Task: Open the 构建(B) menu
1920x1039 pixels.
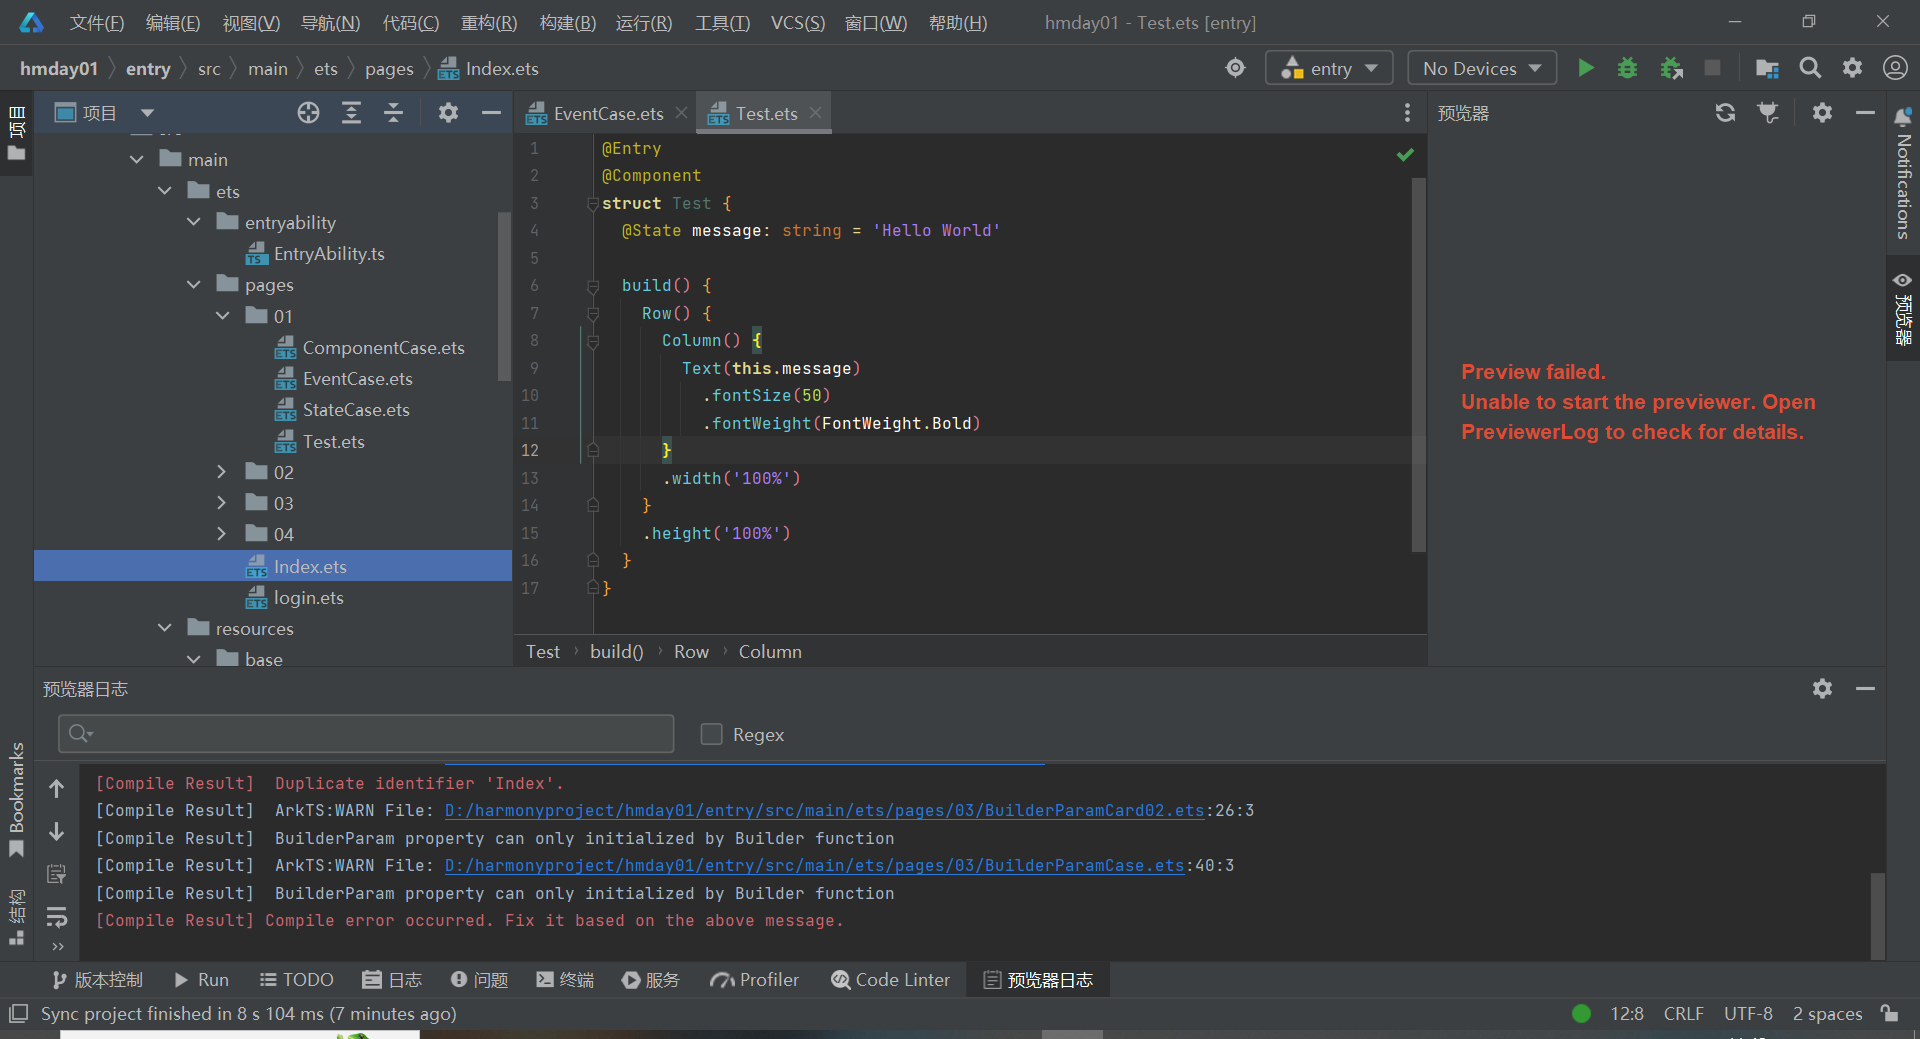Action: pos(568,23)
